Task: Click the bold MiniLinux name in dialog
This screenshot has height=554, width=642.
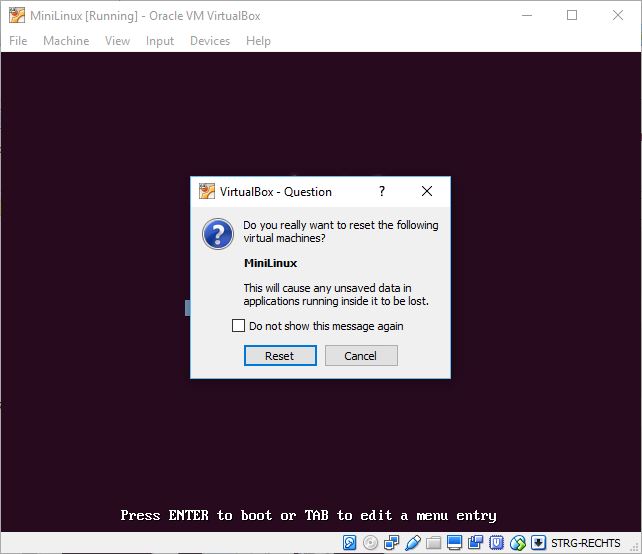Action: 271,263
